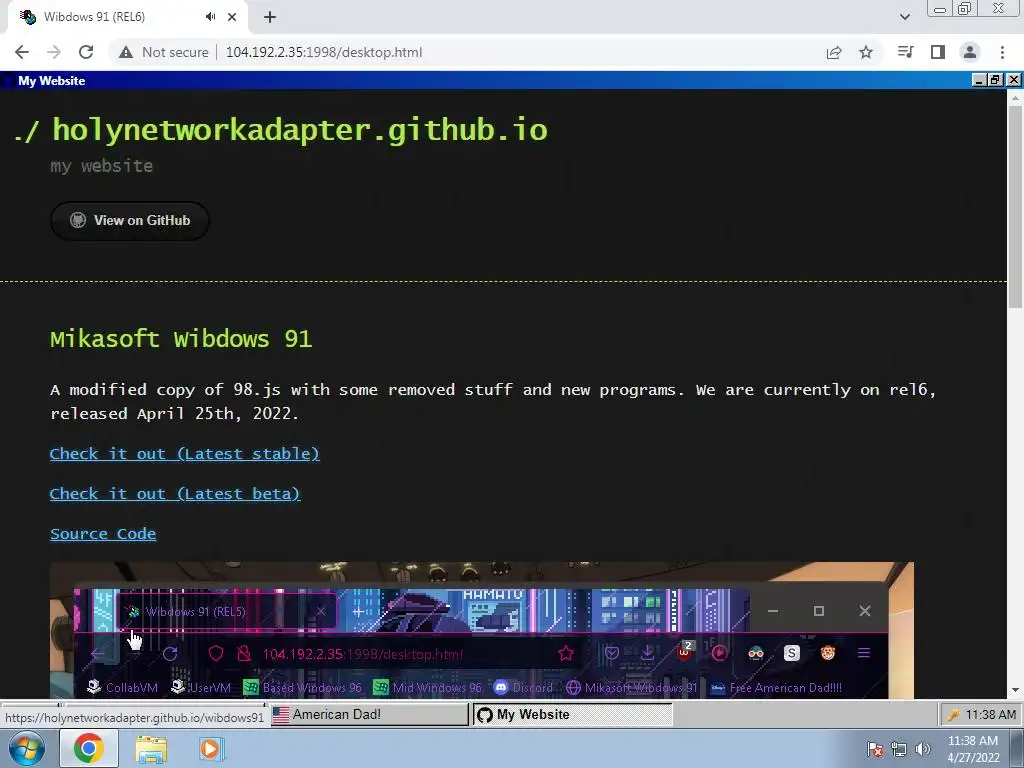1024x768 pixels.
Task: Click the Action Center flag tray icon
Action: 874,749
